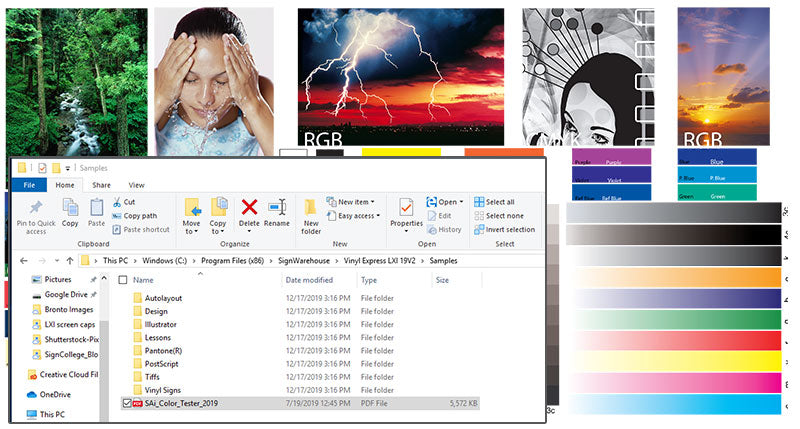The image size is (800, 429).
Task: Toggle the select-all checkbox beside Name header
Action: [124, 281]
